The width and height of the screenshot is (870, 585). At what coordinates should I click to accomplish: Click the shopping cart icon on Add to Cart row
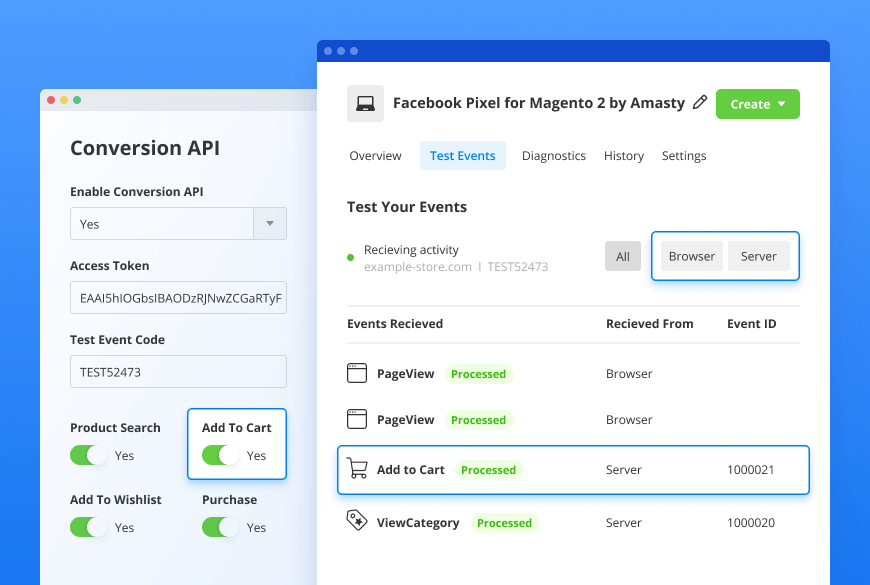356,468
